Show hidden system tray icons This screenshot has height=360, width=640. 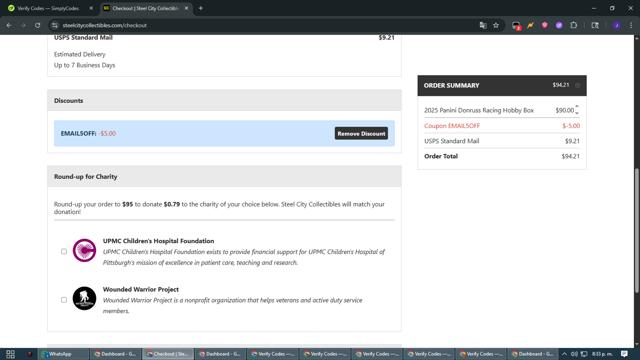click(x=564, y=354)
